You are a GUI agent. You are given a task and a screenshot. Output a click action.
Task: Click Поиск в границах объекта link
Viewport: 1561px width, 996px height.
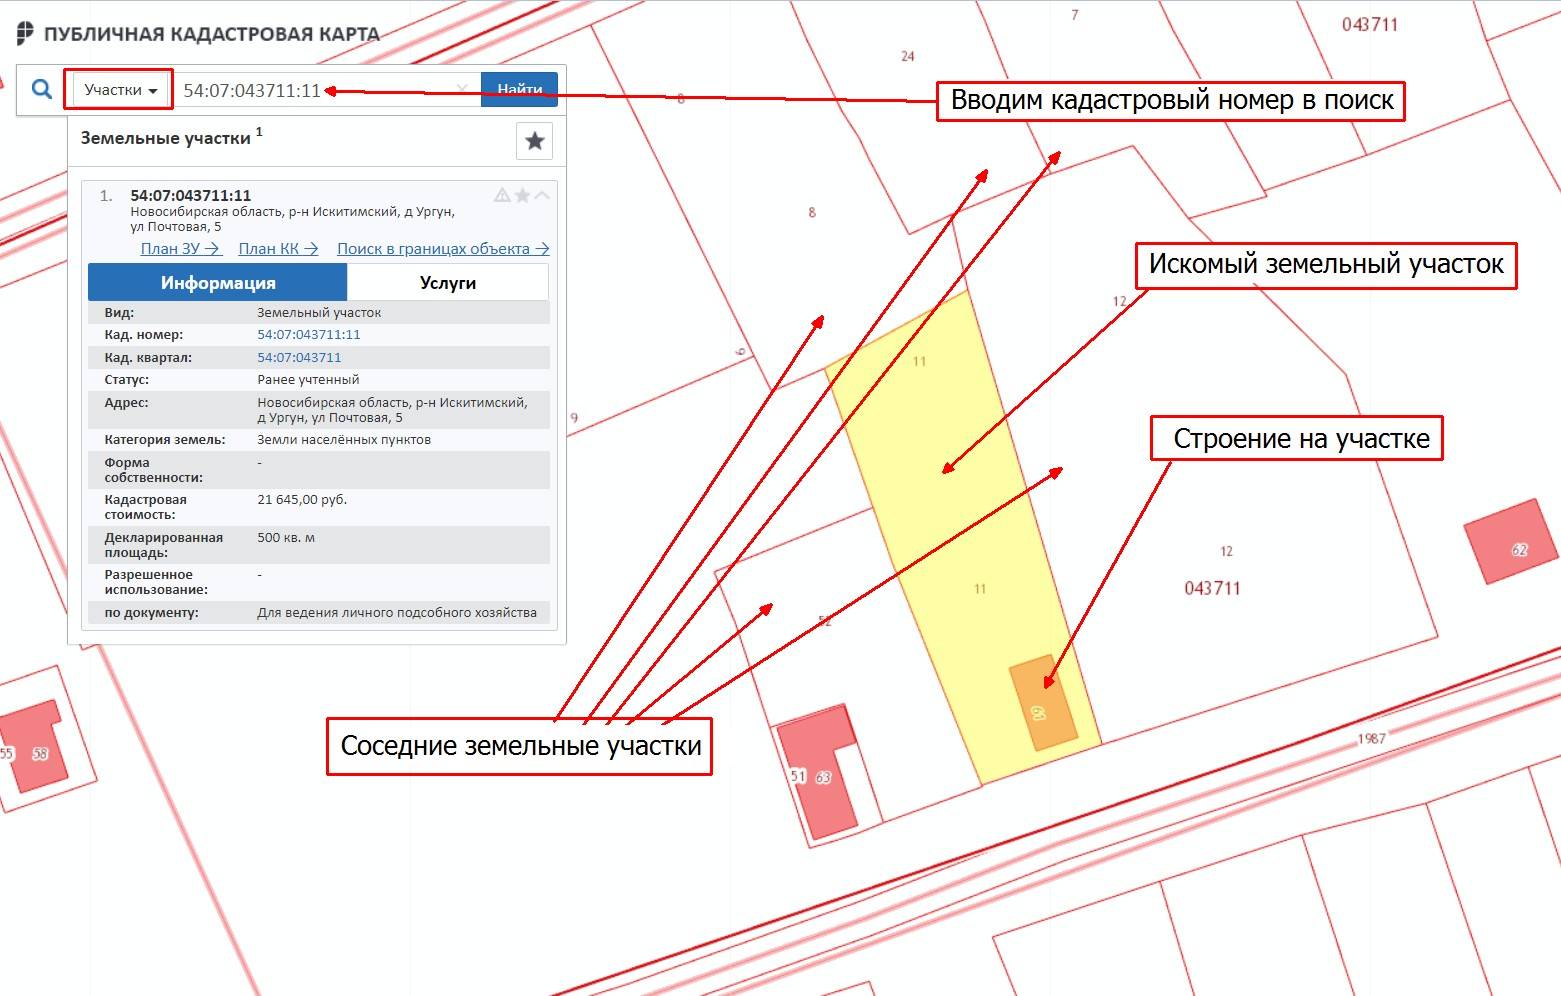pyautogui.click(x=443, y=249)
